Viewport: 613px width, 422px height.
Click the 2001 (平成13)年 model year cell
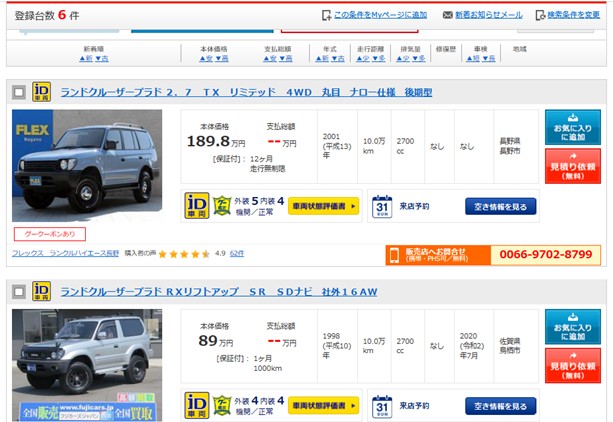337,146
